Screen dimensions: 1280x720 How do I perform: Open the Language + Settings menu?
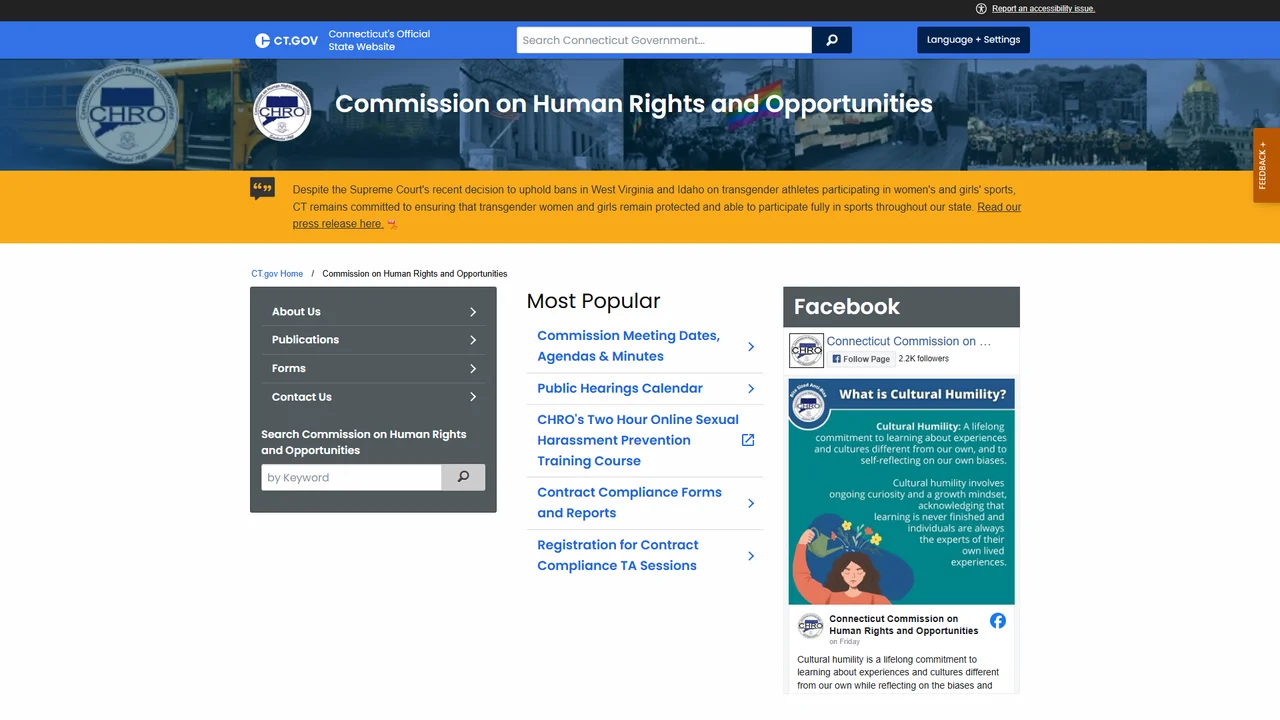click(973, 40)
